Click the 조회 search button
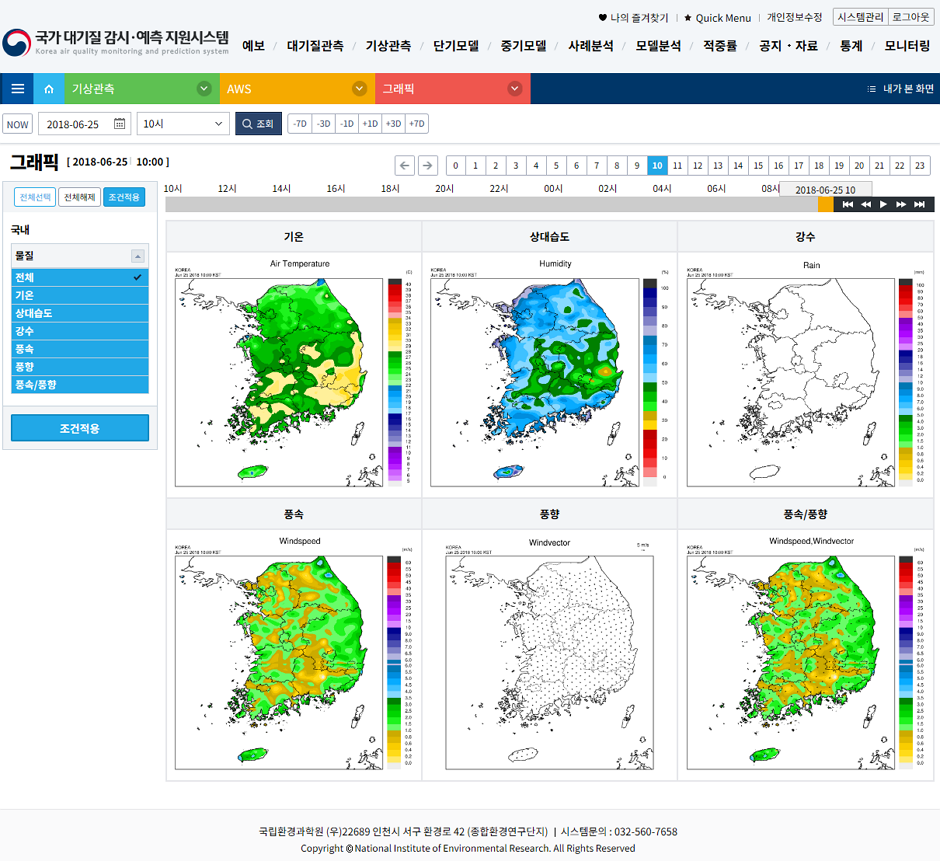 [258, 124]
